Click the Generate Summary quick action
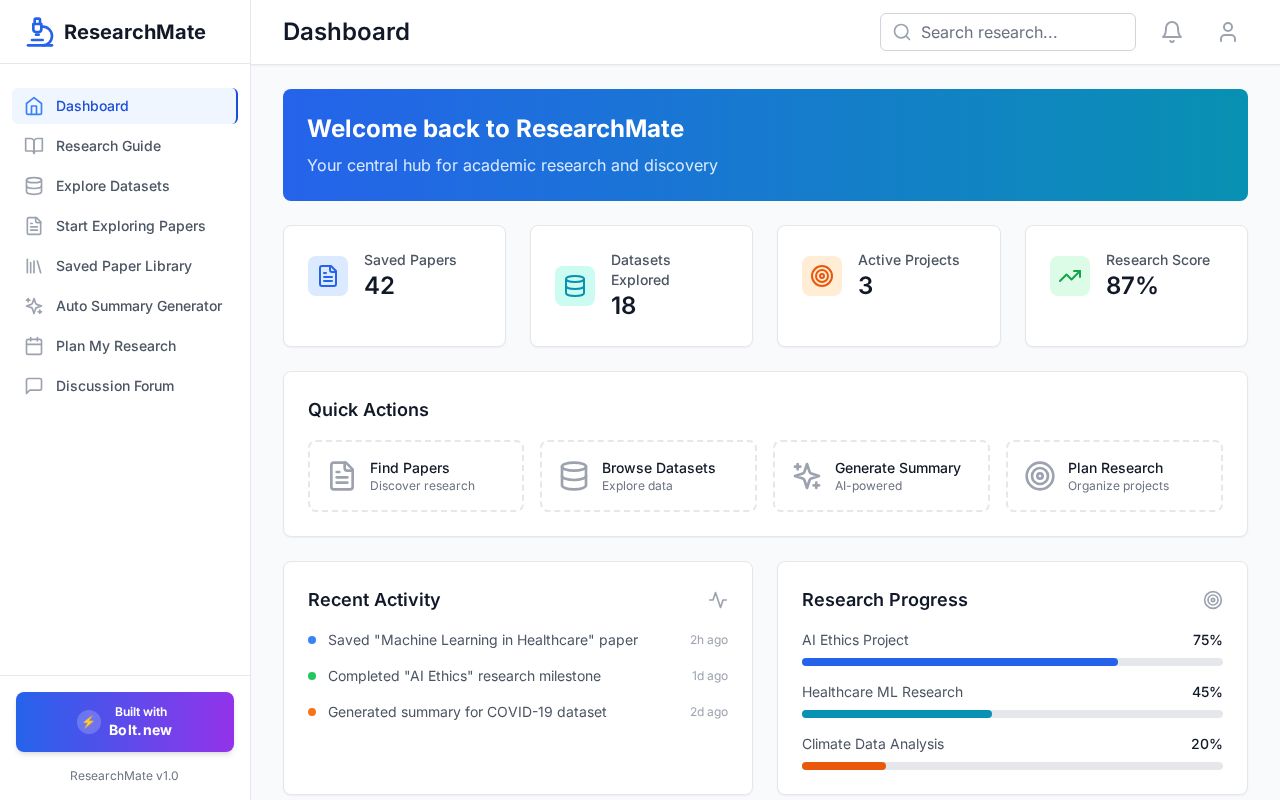Image resolution: width=1280 pixels, height=800 pixels. [881, 476]
